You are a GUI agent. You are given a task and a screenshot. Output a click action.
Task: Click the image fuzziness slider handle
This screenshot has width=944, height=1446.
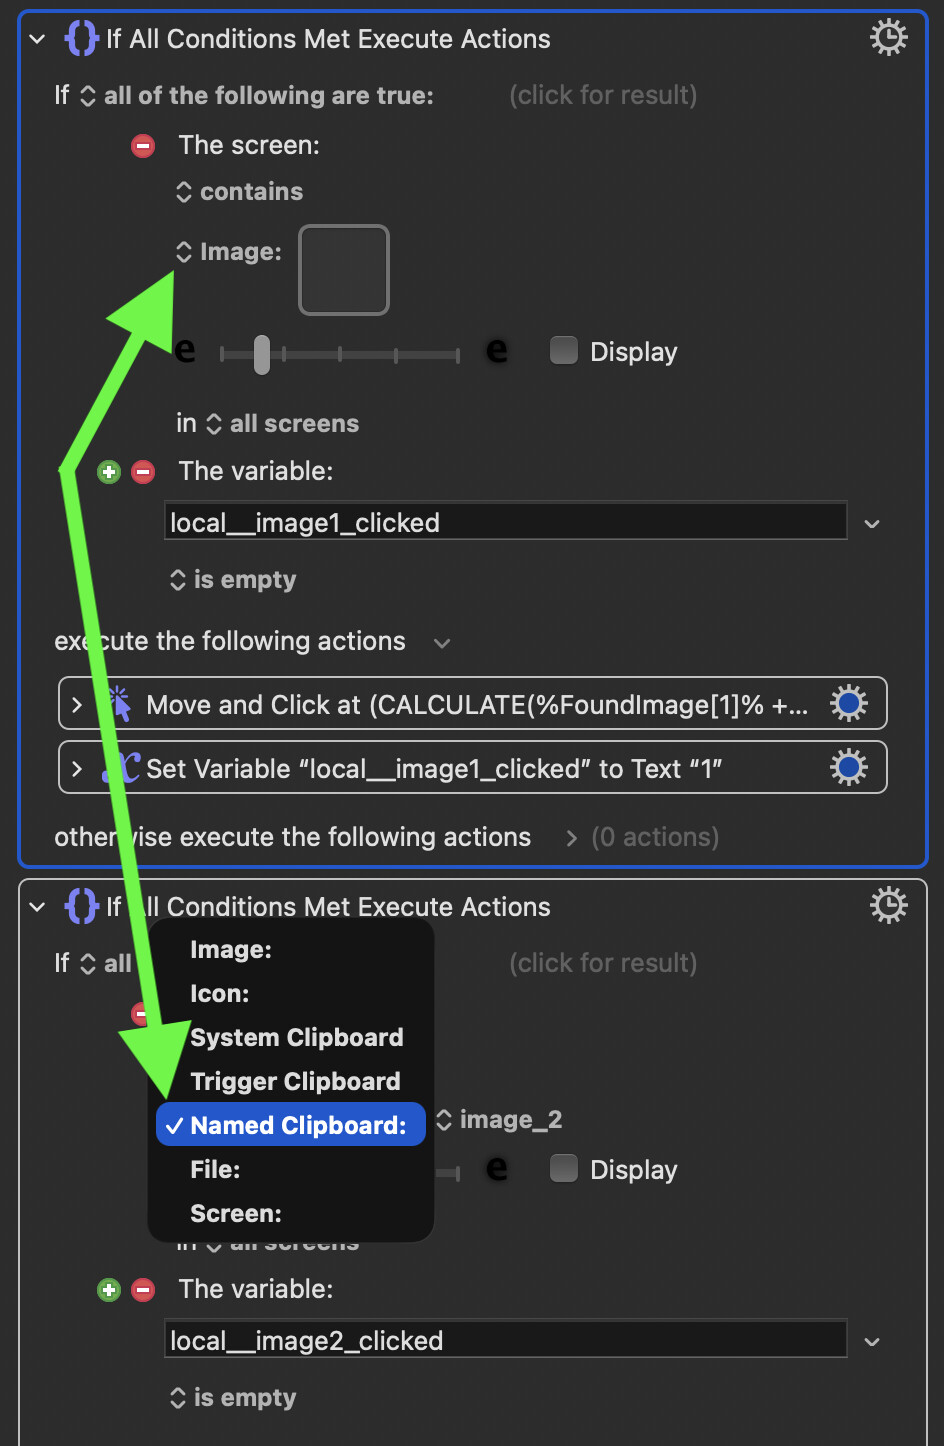tap(262, 354)
